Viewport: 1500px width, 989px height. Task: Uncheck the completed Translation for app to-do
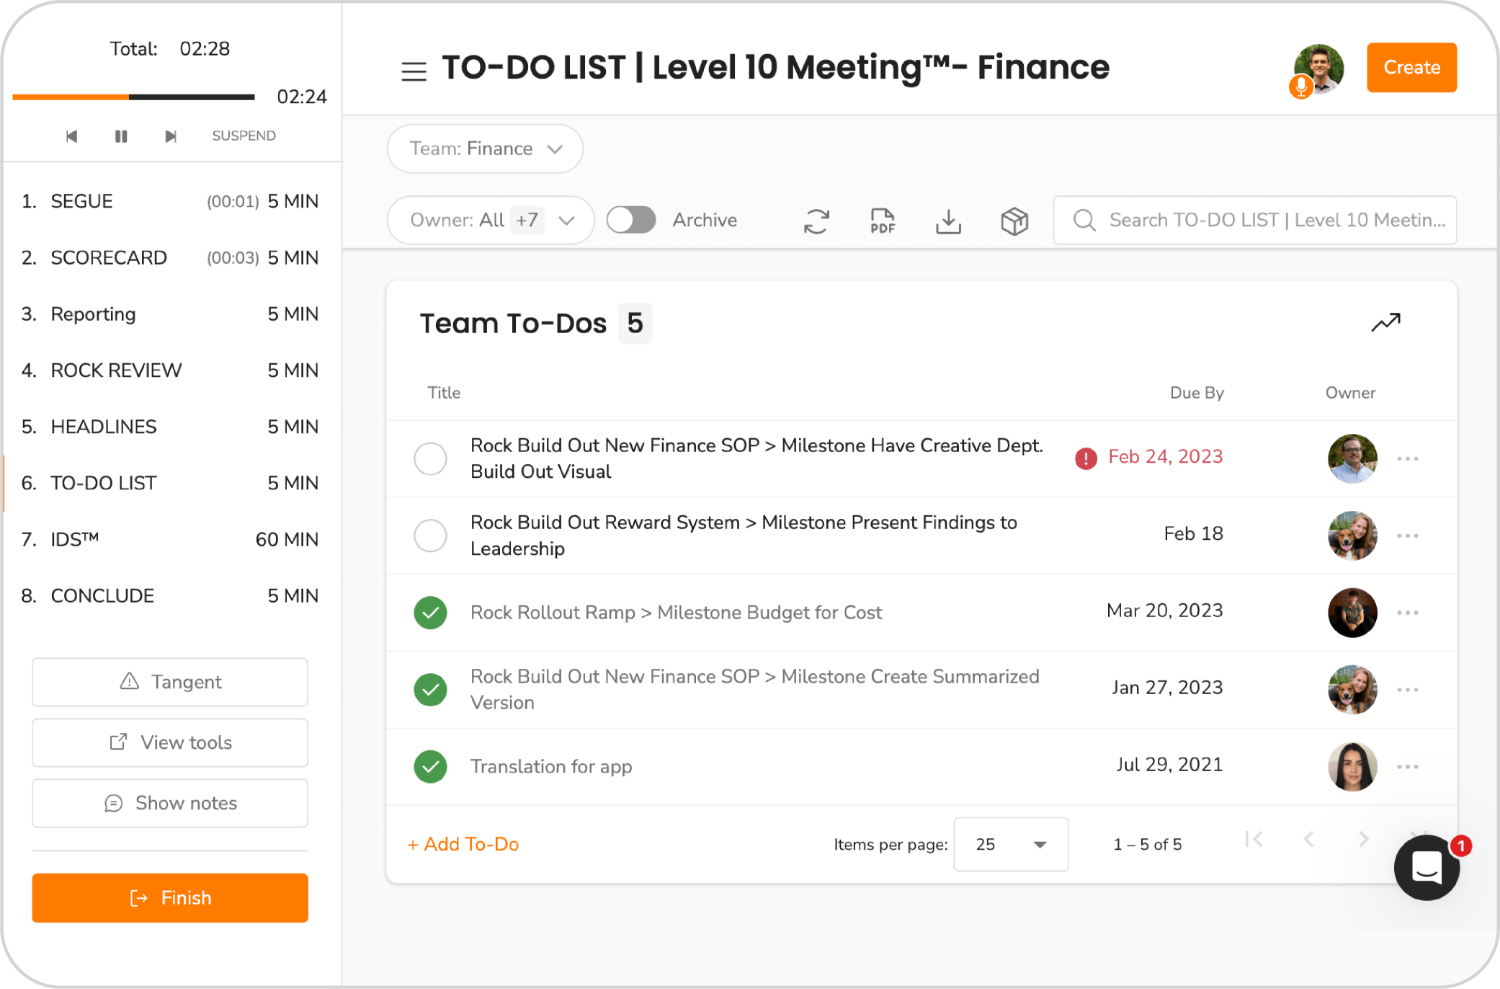[x=430, y=766]
